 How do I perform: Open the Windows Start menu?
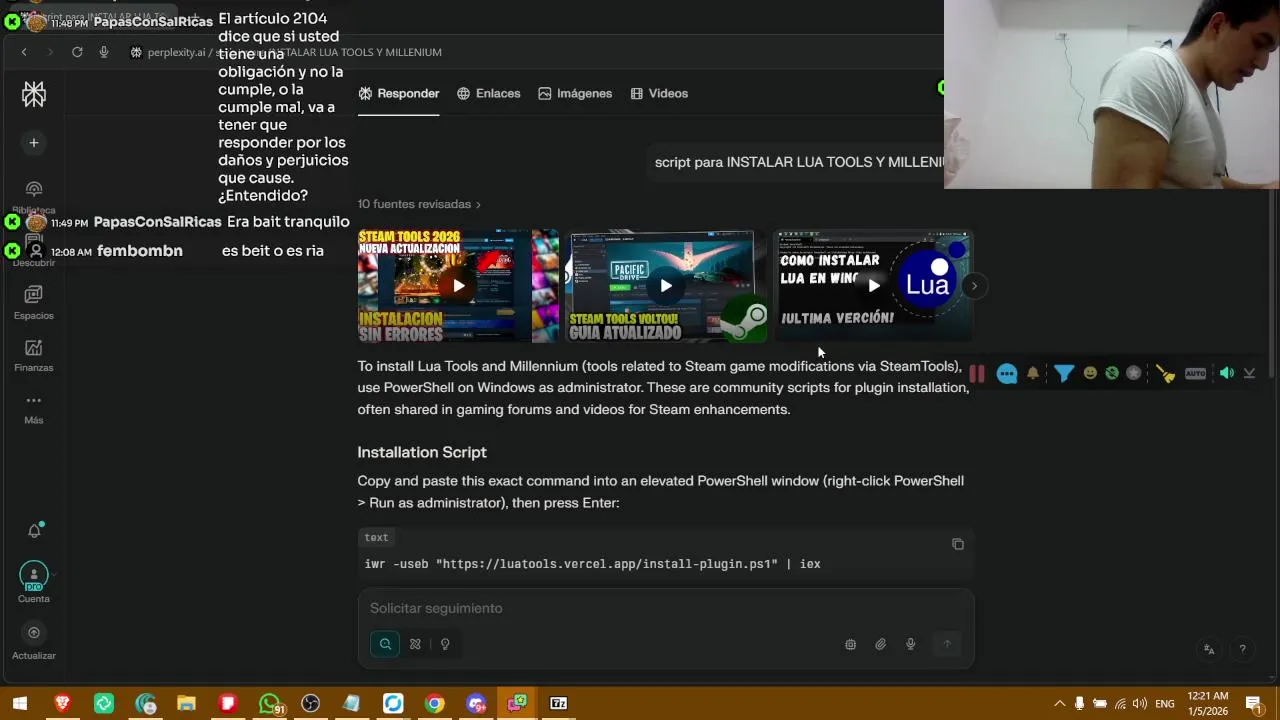(20, 704)
